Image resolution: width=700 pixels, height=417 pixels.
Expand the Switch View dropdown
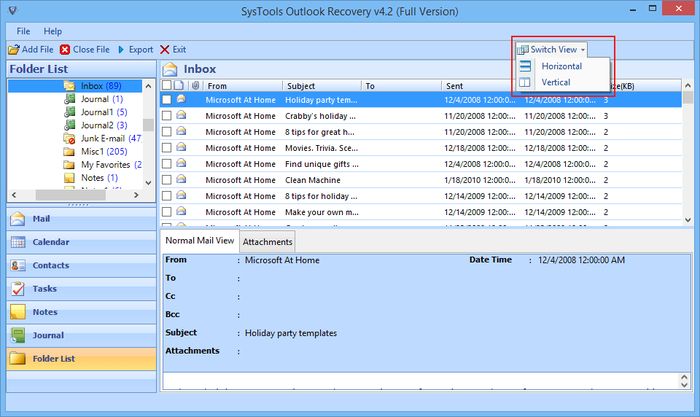(x=551, y=49)
